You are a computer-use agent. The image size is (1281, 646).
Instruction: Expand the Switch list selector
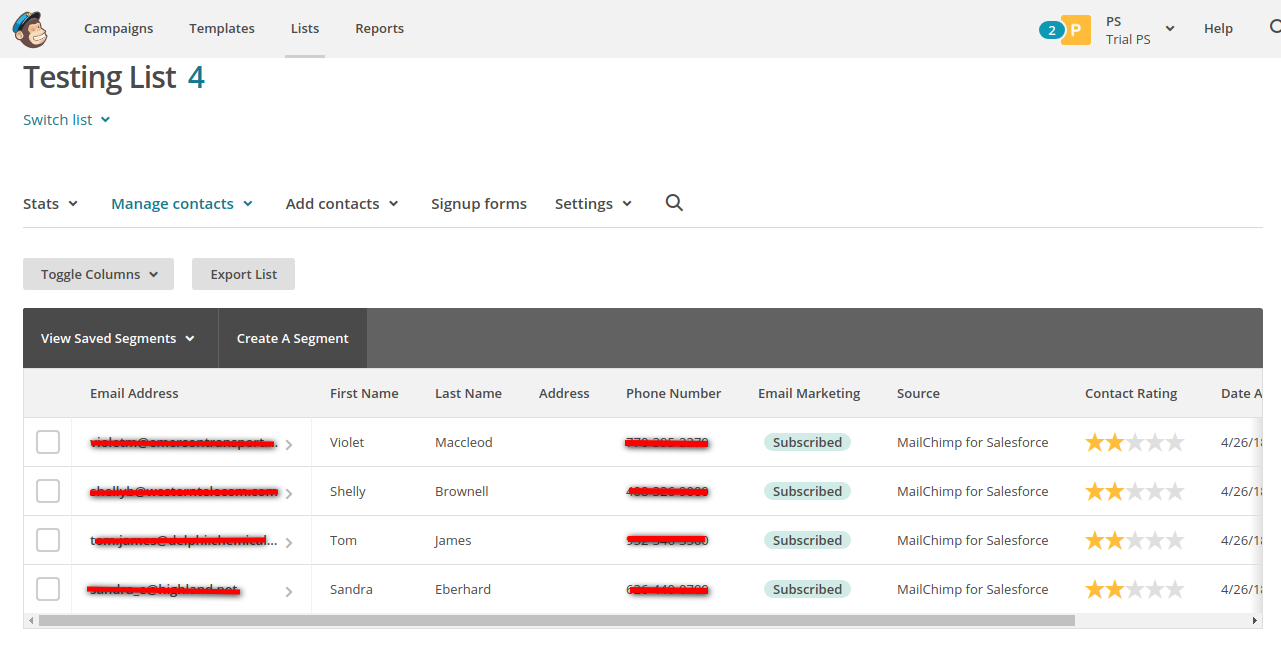tap(66, 120)
